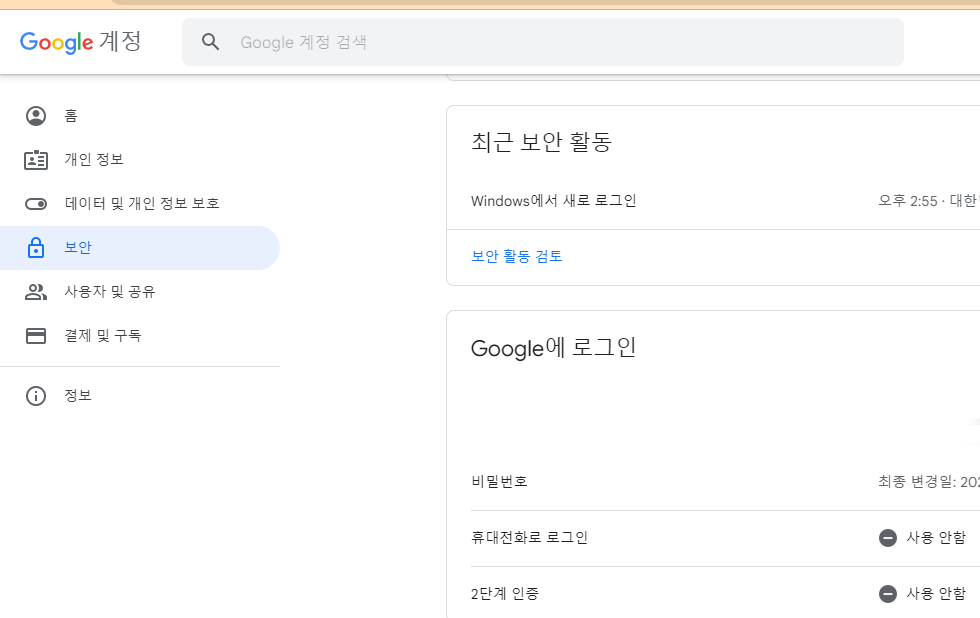Click the 최근 보안 활동 heading

(541, 142)
